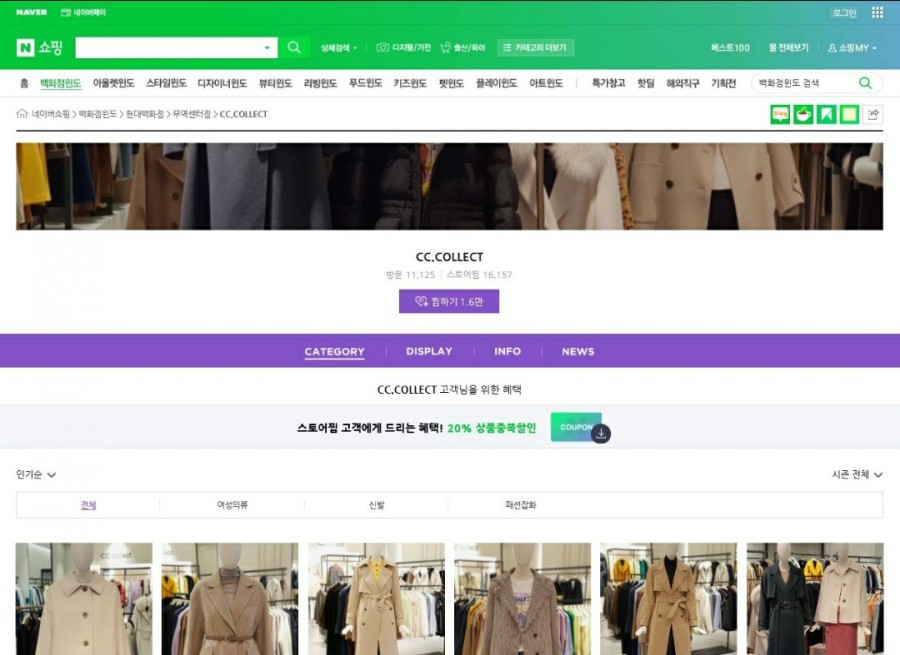Open the Hot Deal tab
Screen dimensions: 900x655
coord(645,83)
